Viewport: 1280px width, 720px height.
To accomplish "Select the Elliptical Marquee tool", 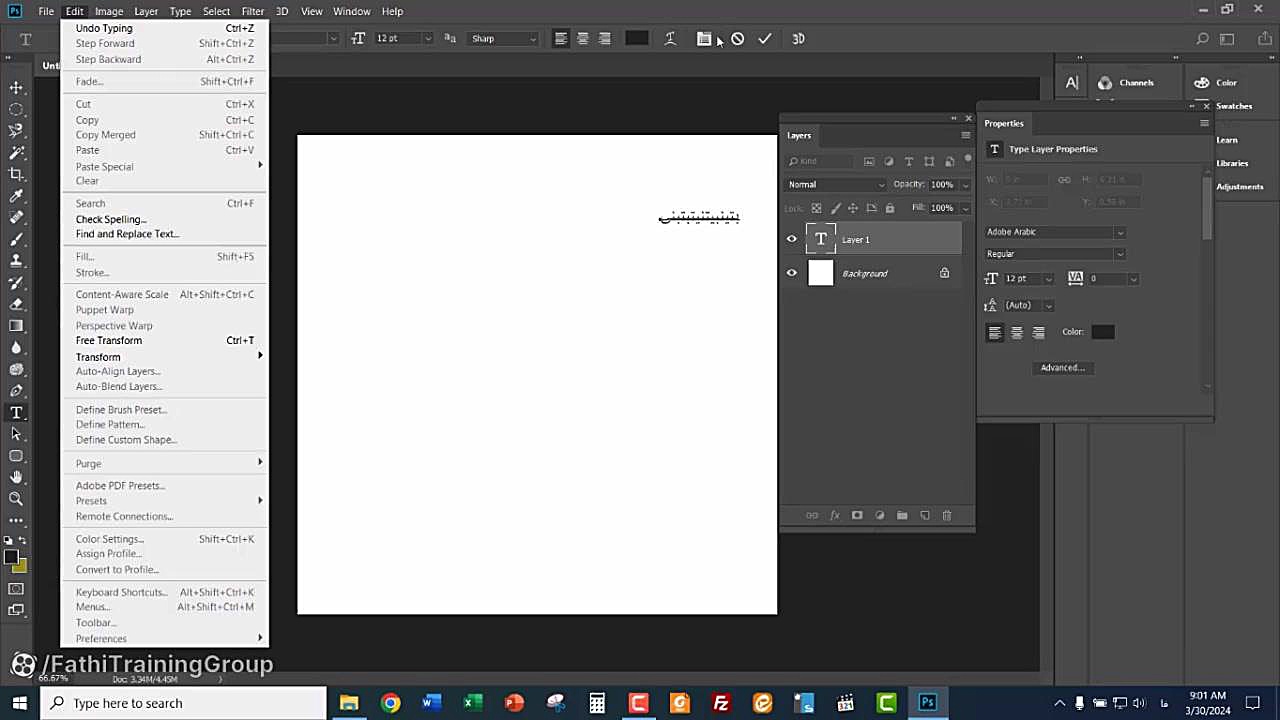I will [x=16, y=109].
